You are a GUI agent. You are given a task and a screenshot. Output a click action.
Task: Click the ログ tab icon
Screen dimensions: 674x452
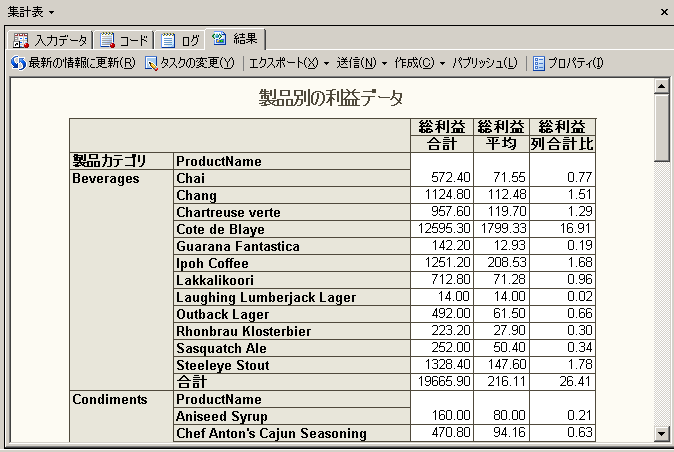click(168, 41)
